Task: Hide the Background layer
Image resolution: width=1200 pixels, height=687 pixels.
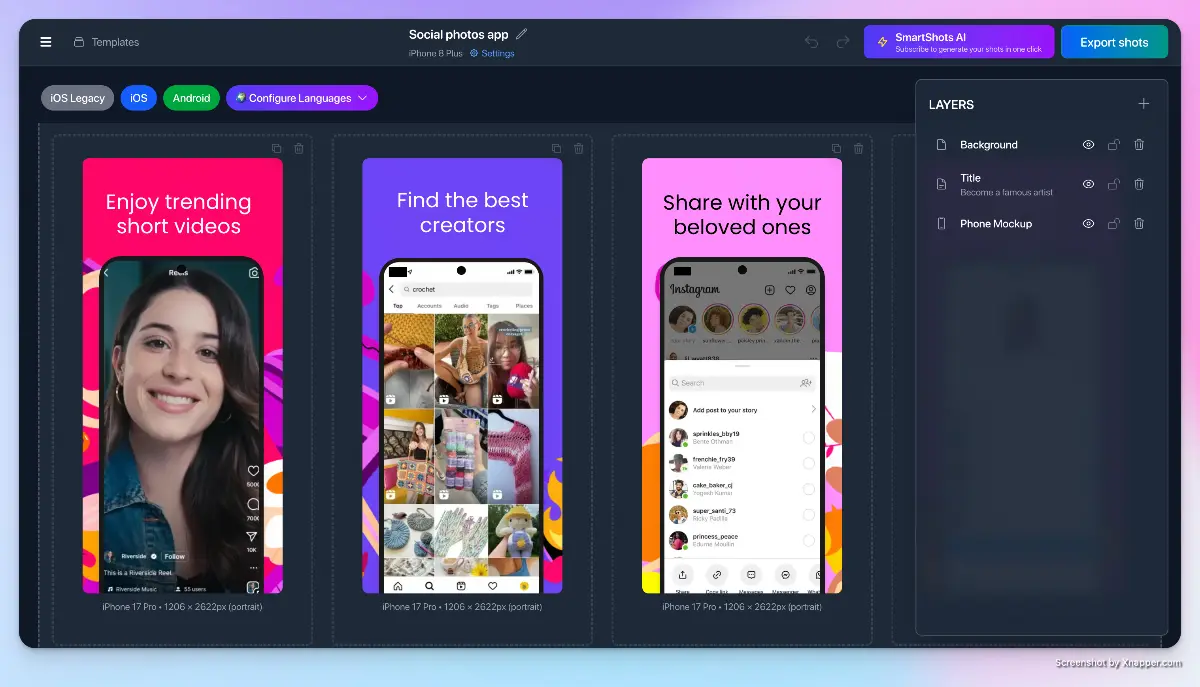Action: coord(1088,144)
